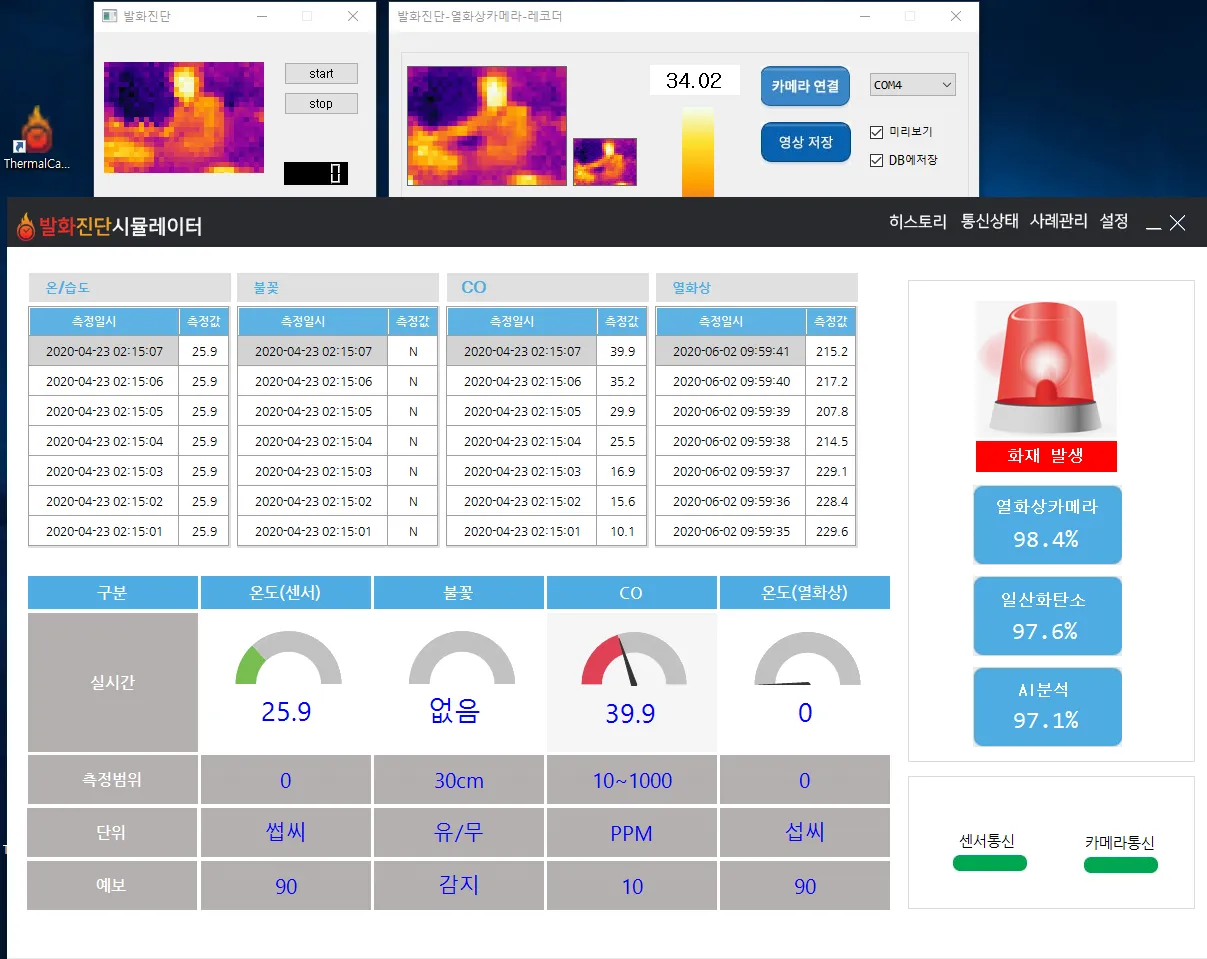The height and width of the screenshot is (959, 1207).
Task: Open the 히스토리 menu
Action: (x=917, y=222)
